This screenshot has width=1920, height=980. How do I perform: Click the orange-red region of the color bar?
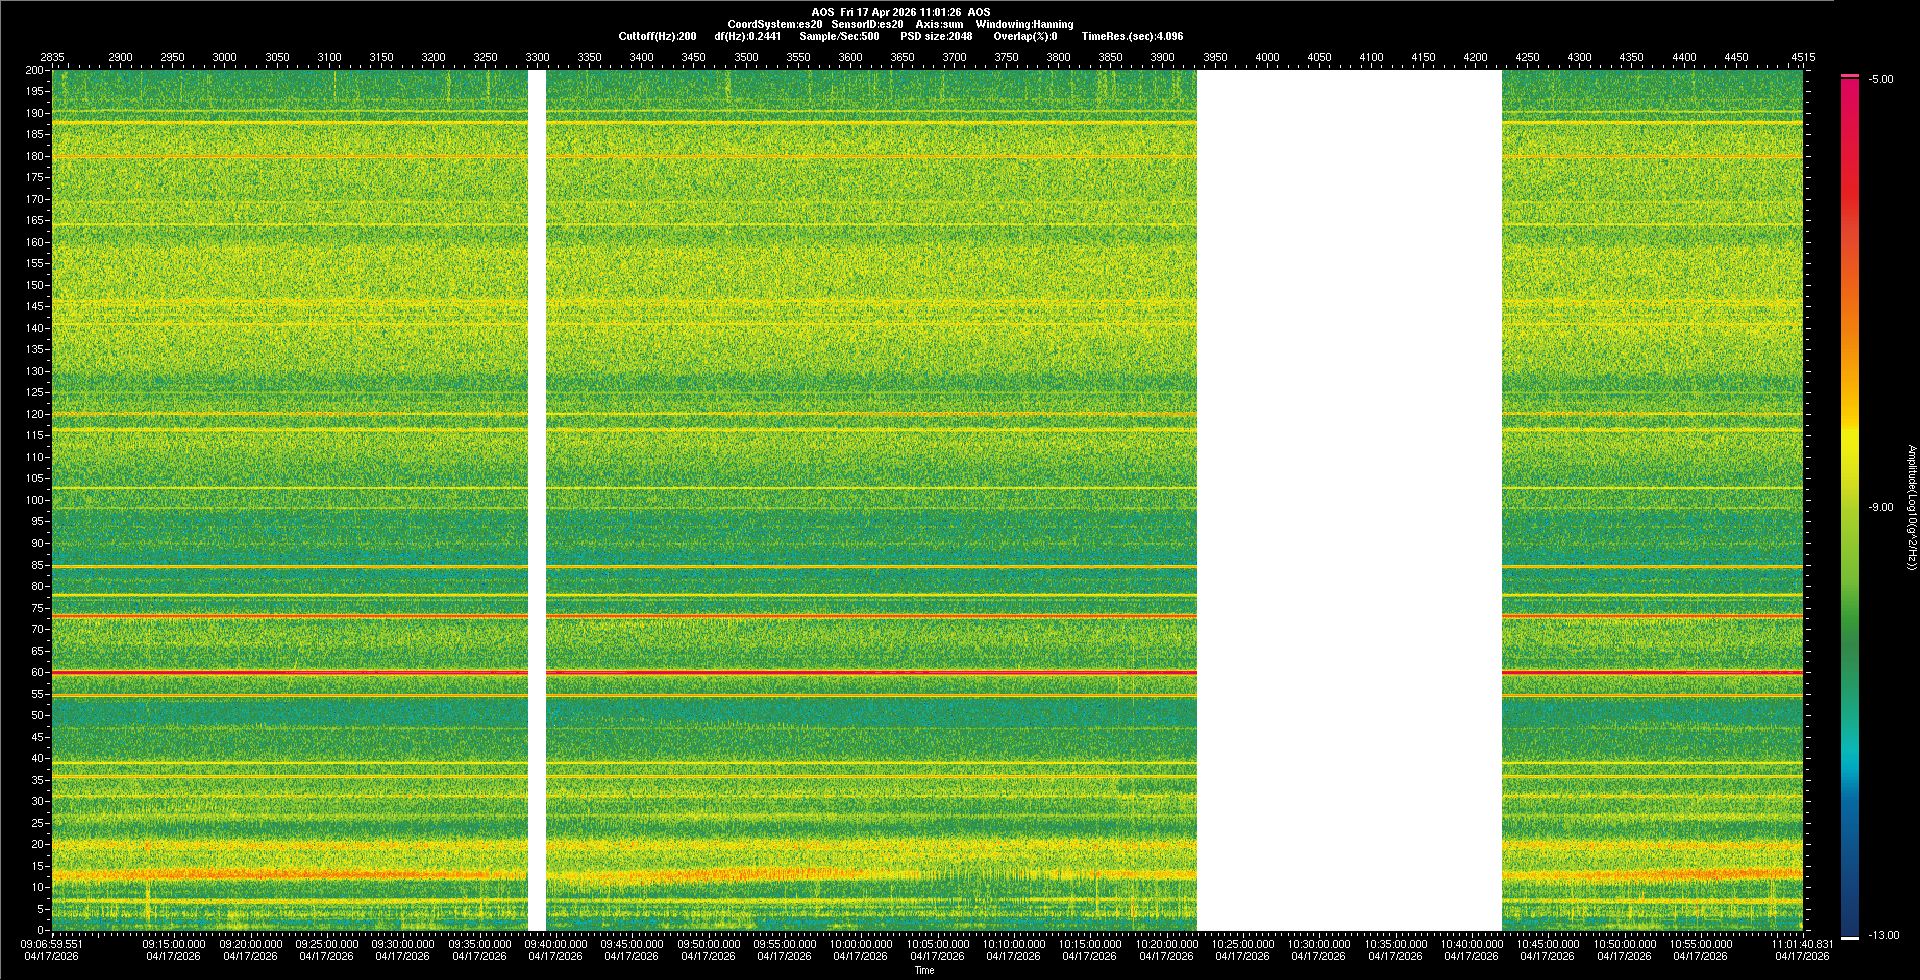coord(1849,250)
